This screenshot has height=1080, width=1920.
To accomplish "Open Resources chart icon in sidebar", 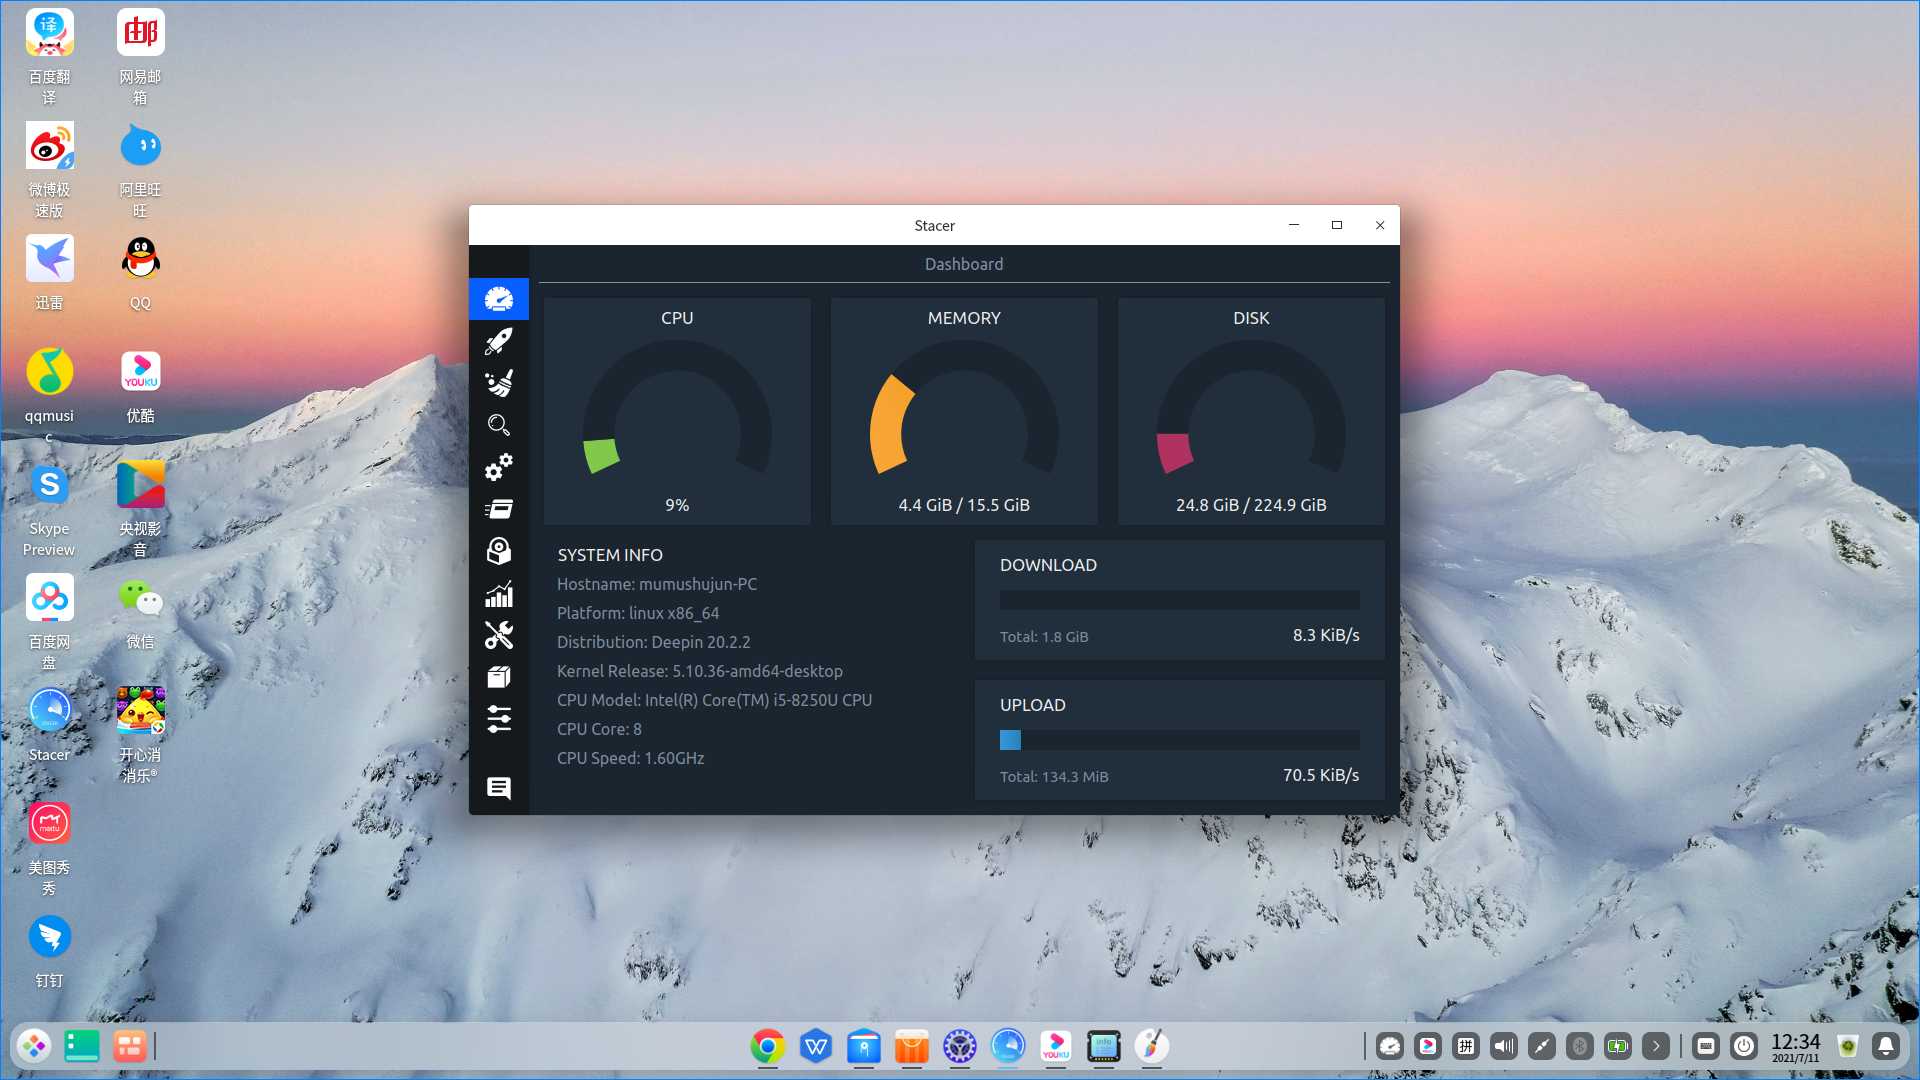I will pyautogui.click(x=498, y=594).
